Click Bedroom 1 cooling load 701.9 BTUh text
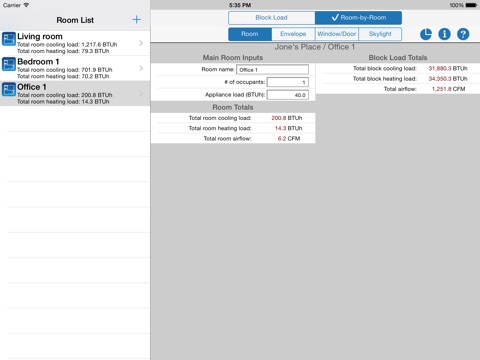The image size is (480, 360). [x=65, y=70]
